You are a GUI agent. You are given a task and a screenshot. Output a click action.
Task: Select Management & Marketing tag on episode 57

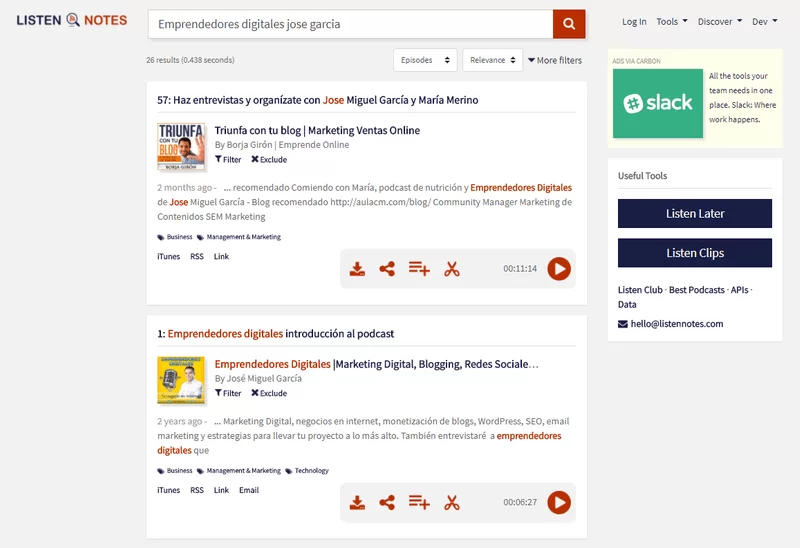coord(239,237)
